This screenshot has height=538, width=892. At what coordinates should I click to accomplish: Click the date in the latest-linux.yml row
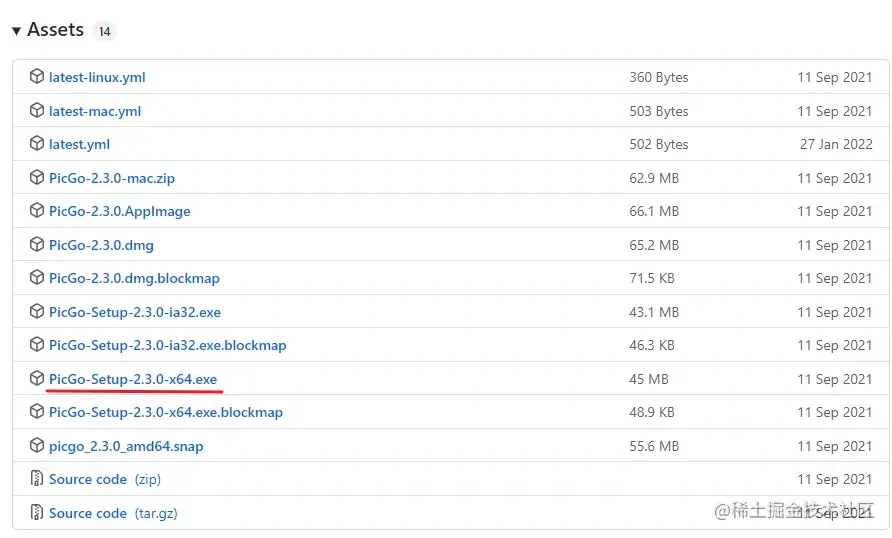coord(835,77)
